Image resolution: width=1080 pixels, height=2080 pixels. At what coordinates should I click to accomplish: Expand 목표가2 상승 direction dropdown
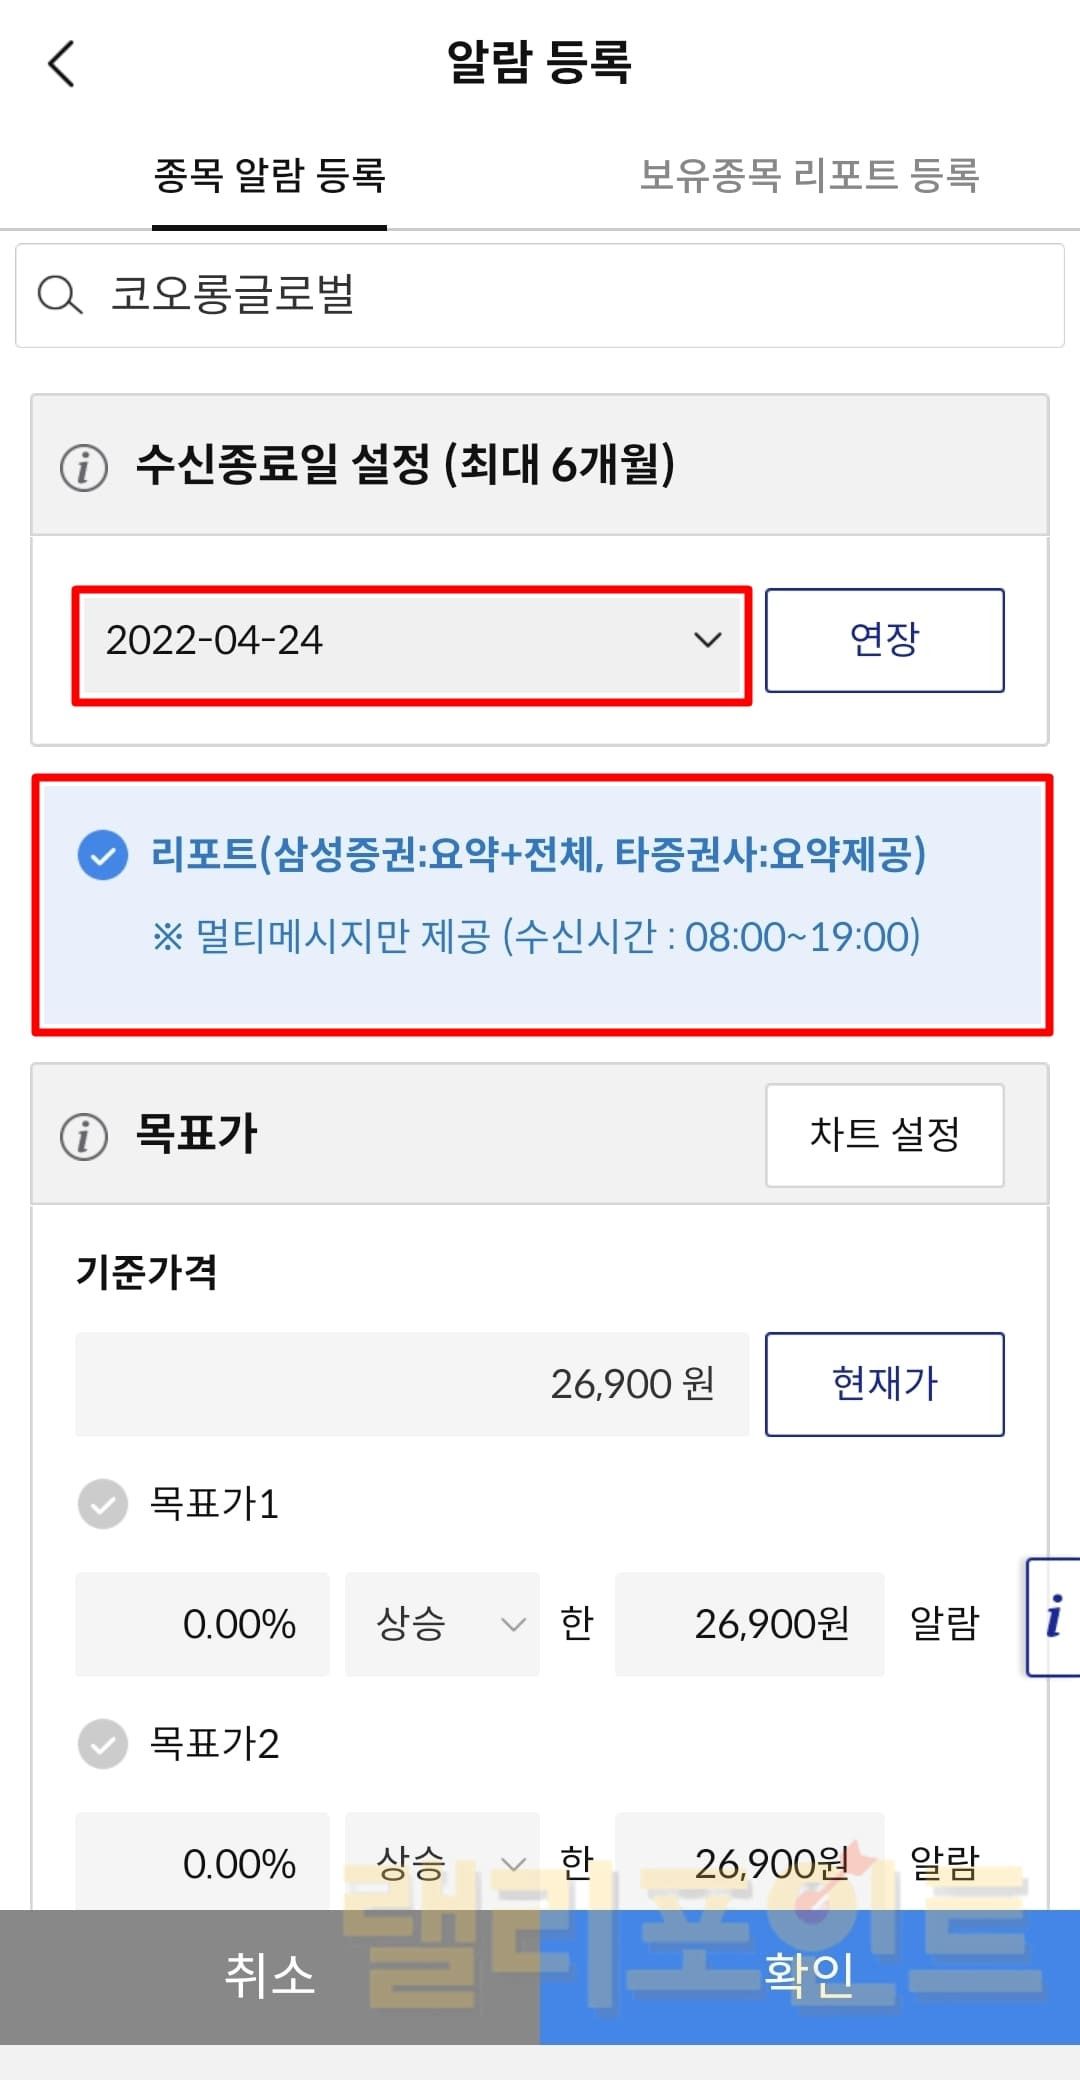tap(442, 1863)
